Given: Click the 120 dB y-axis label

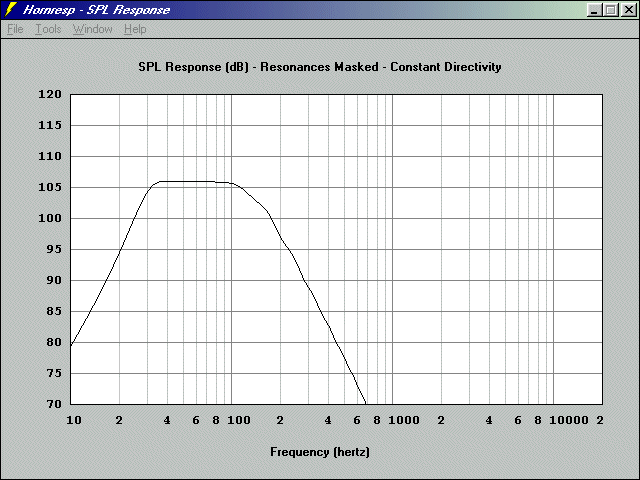Looking at the screenshot, I should point(50,94).
